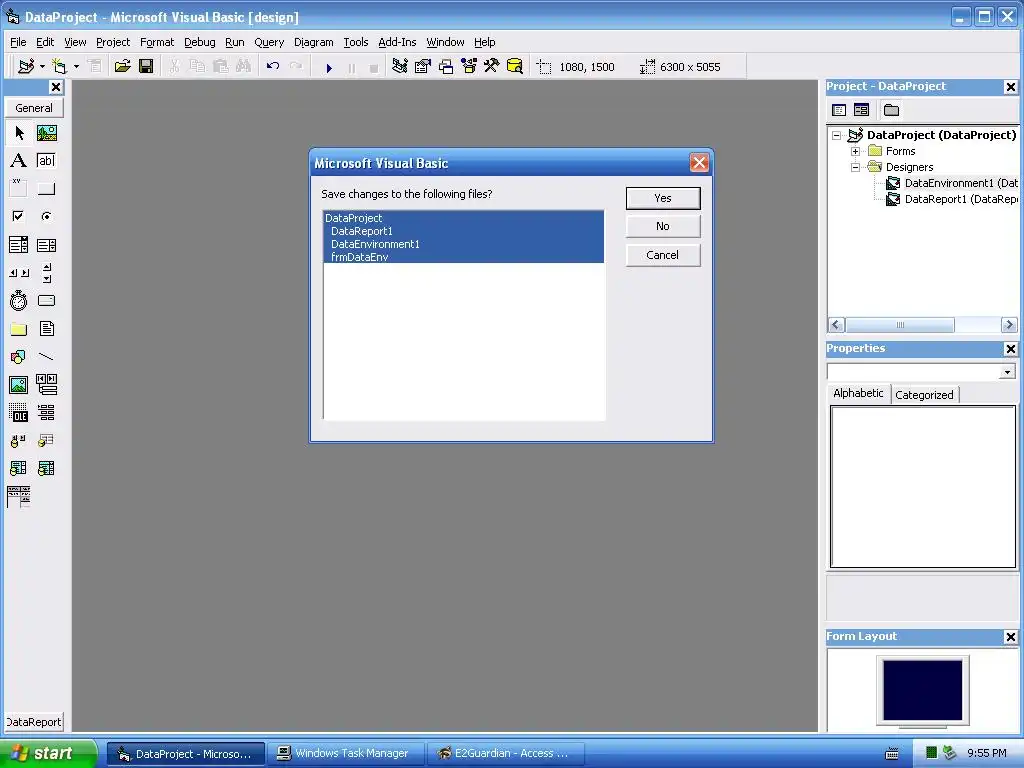Click the General toolbox tab button
The height and width of the screenshot is (768, 1024).
click(x=34, y=108)
